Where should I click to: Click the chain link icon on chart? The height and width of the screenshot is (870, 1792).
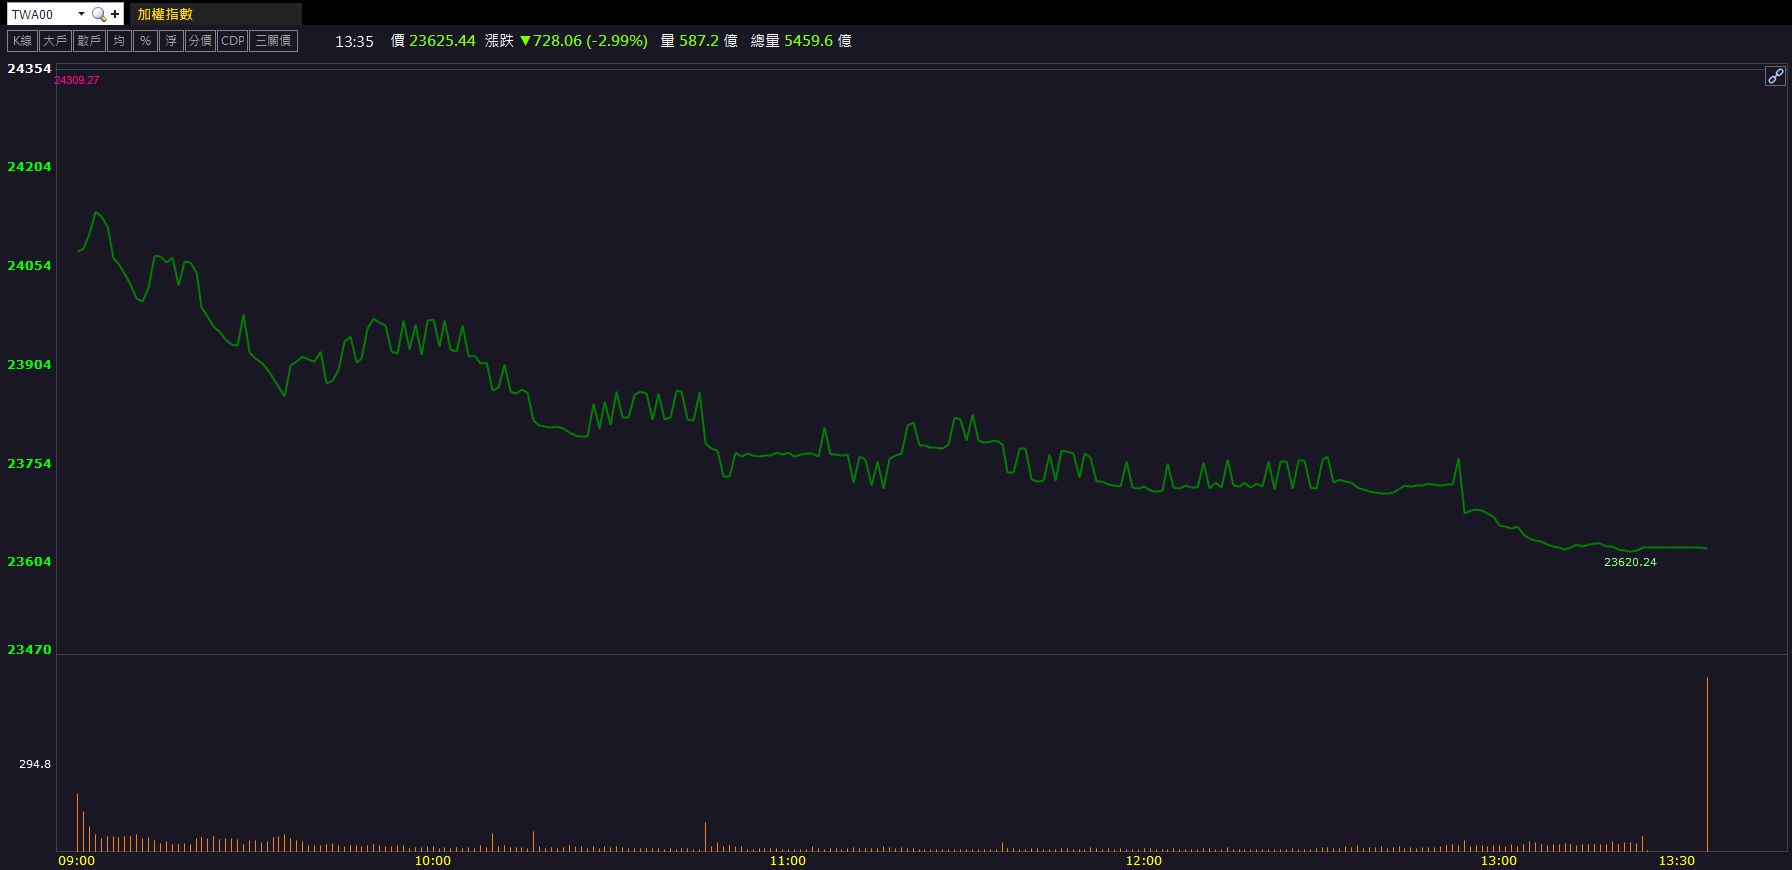1775,76
